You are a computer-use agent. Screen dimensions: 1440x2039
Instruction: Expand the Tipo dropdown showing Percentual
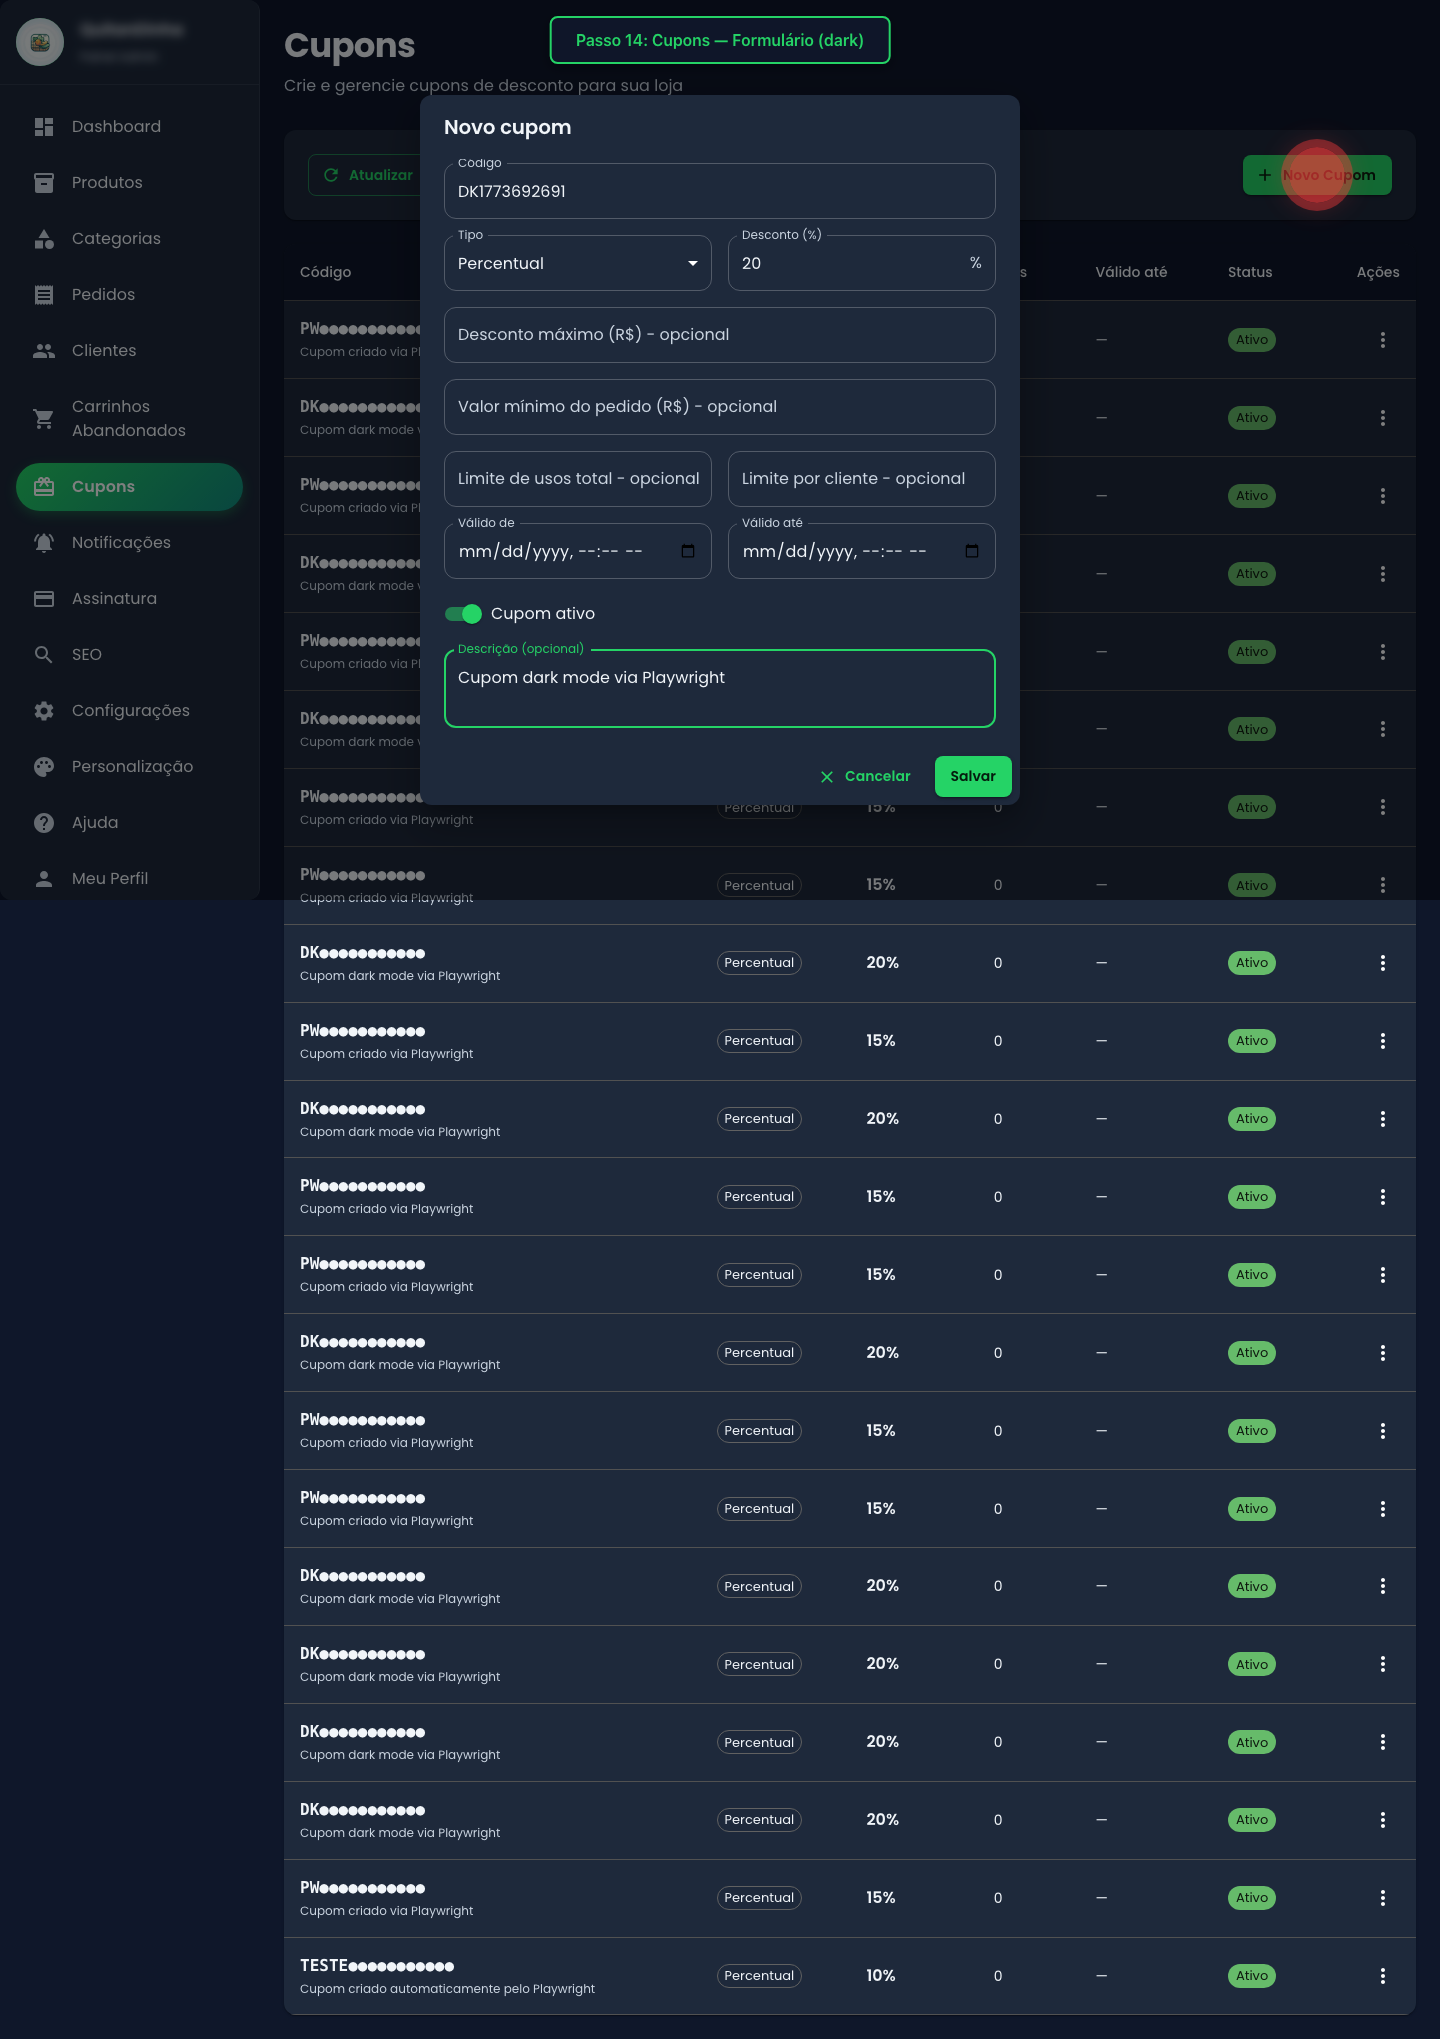tap(577, 264)
